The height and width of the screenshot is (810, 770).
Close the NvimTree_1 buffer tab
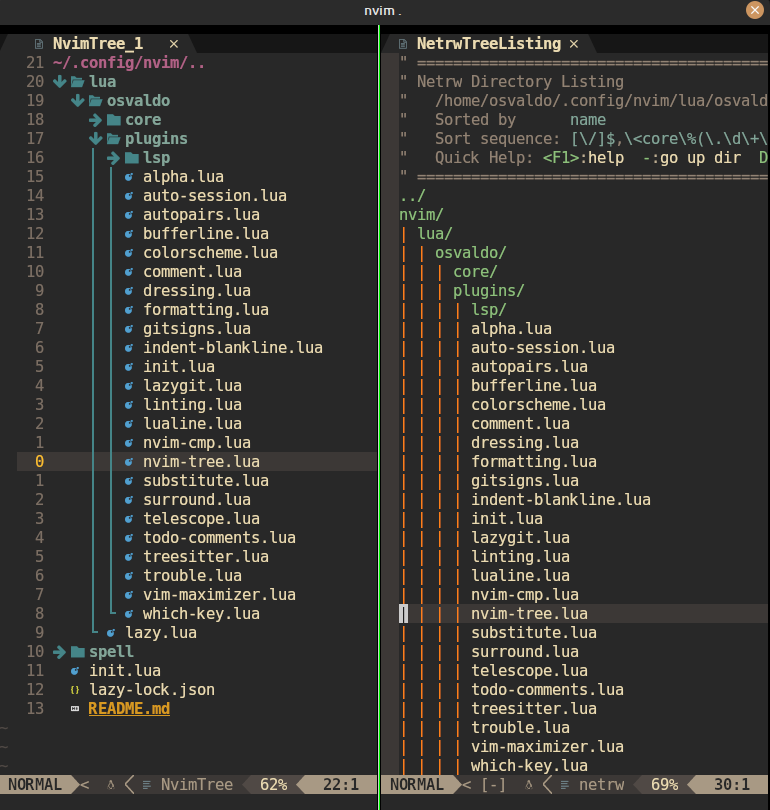(x=174, y=44)
